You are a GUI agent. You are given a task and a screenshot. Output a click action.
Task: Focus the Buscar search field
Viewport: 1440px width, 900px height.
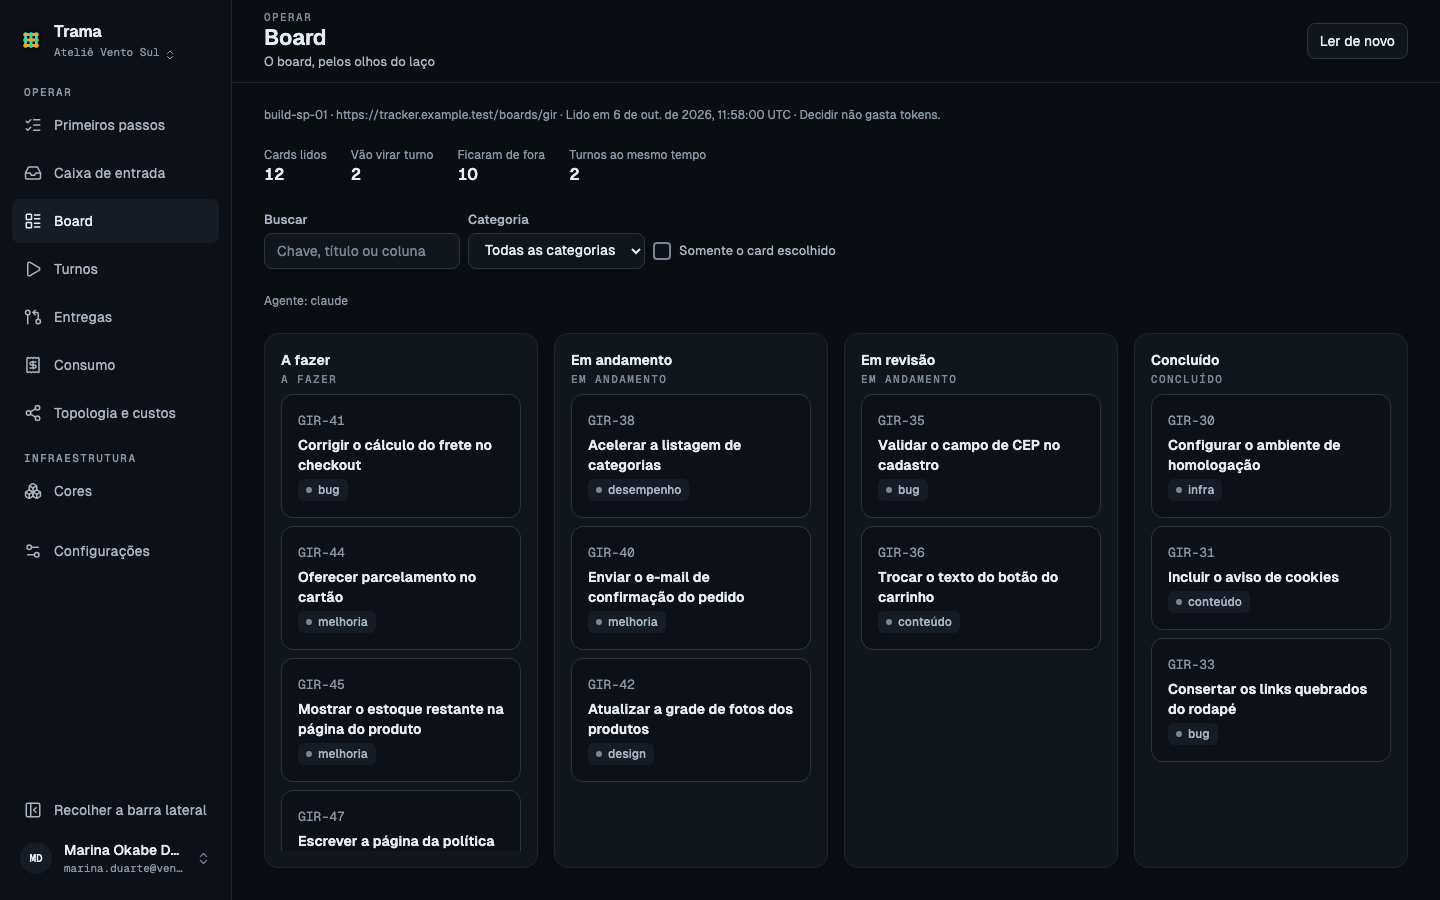pyautogui.click(x=362, y=251)
